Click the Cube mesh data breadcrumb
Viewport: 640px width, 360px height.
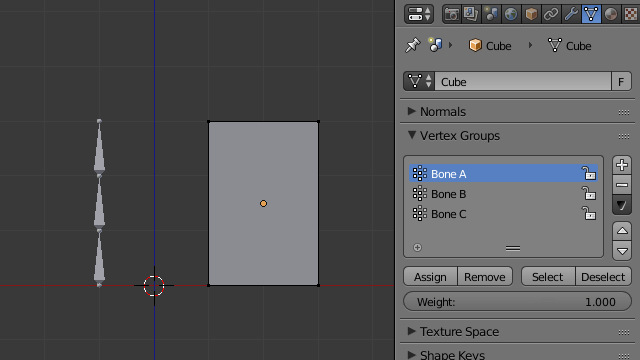pos(569,46)
